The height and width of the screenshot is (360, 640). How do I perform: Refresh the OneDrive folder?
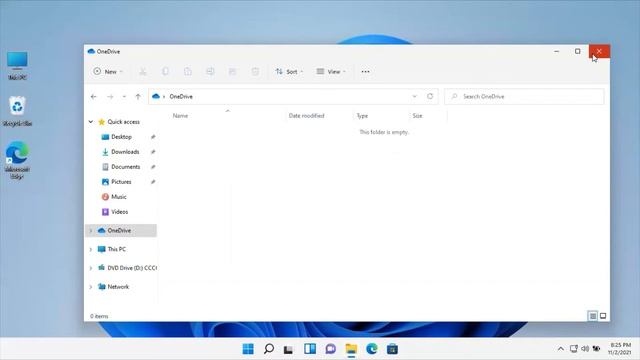pos(430,96)
